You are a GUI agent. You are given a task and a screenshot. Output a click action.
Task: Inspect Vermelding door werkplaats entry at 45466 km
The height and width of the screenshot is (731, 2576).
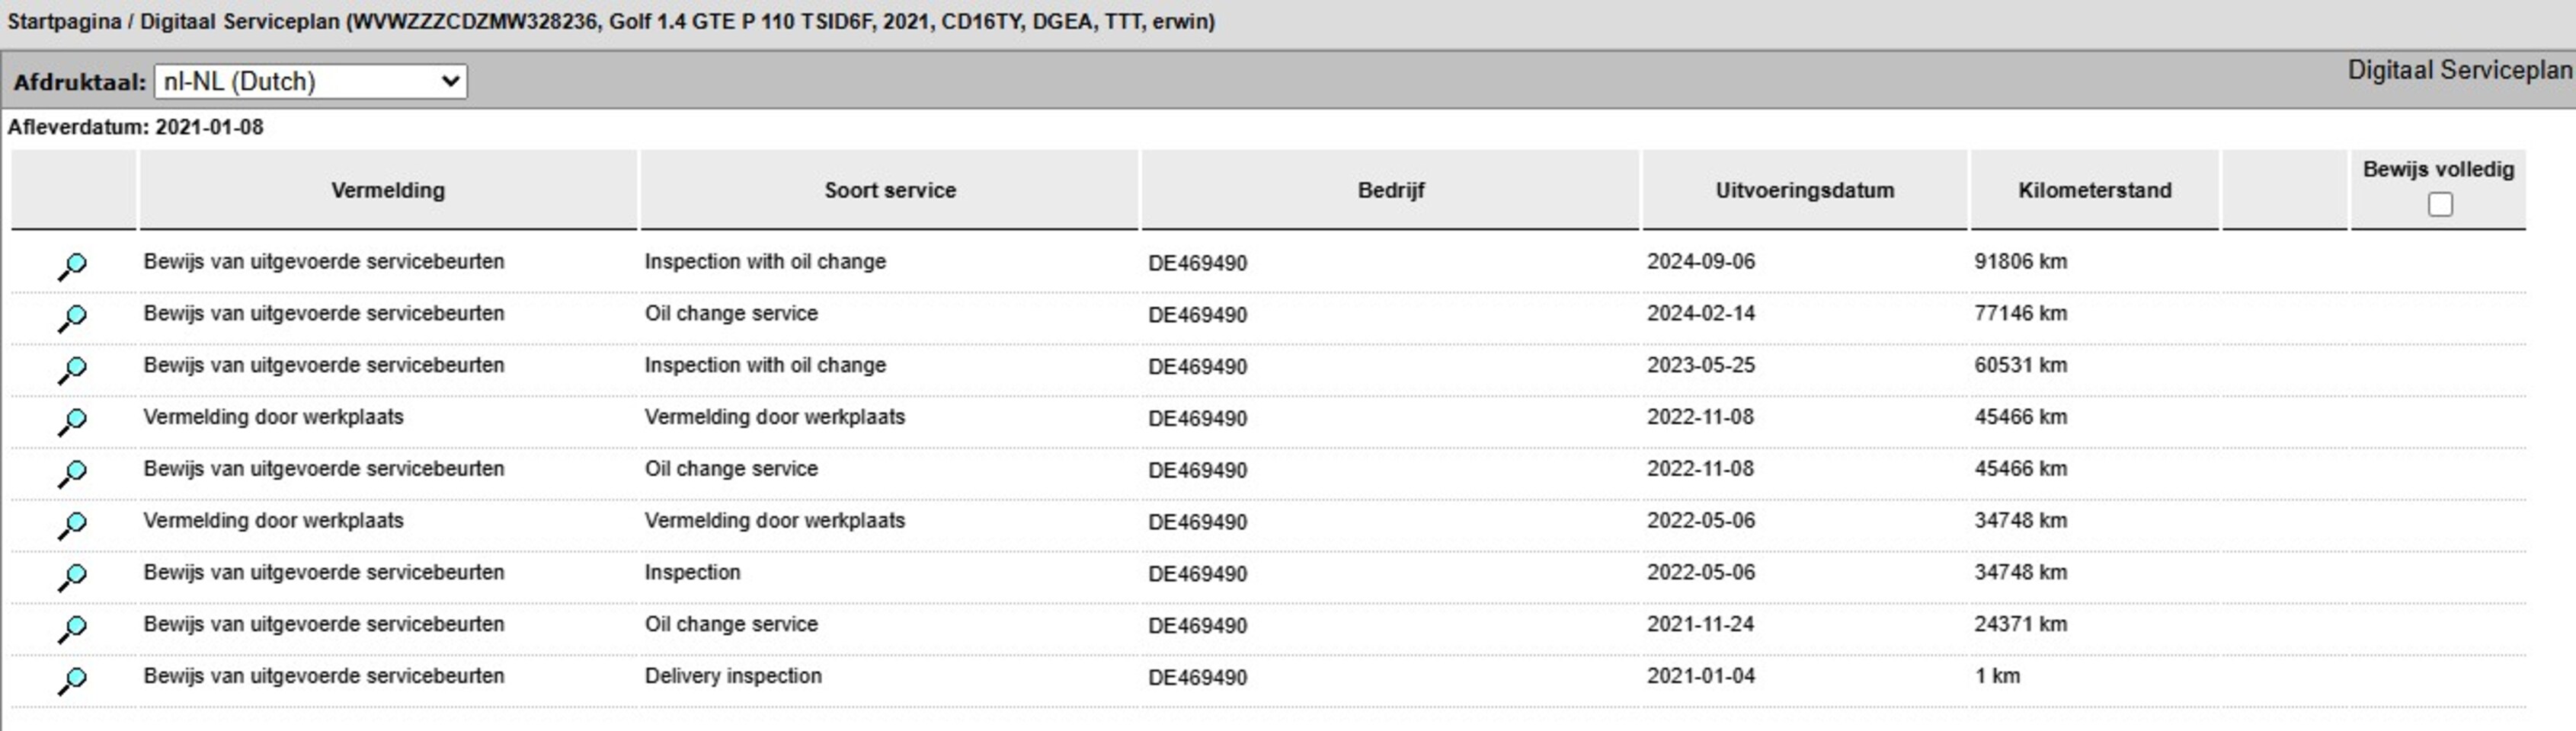coord(72,422)
